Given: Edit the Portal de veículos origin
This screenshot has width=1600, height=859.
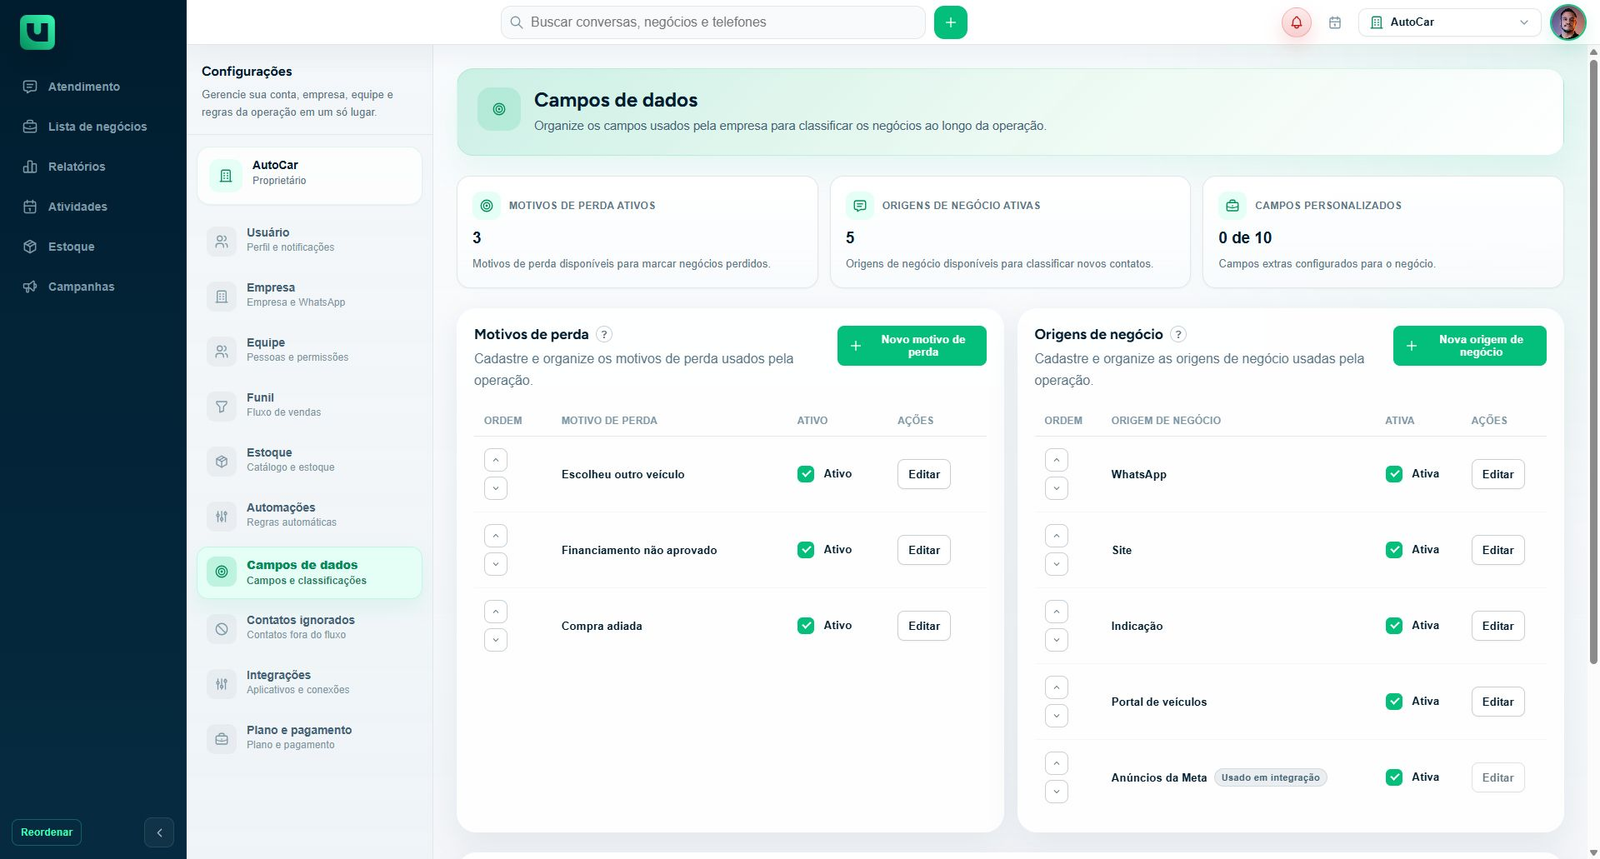Looking at the screenshot, I should point(1497,702).
